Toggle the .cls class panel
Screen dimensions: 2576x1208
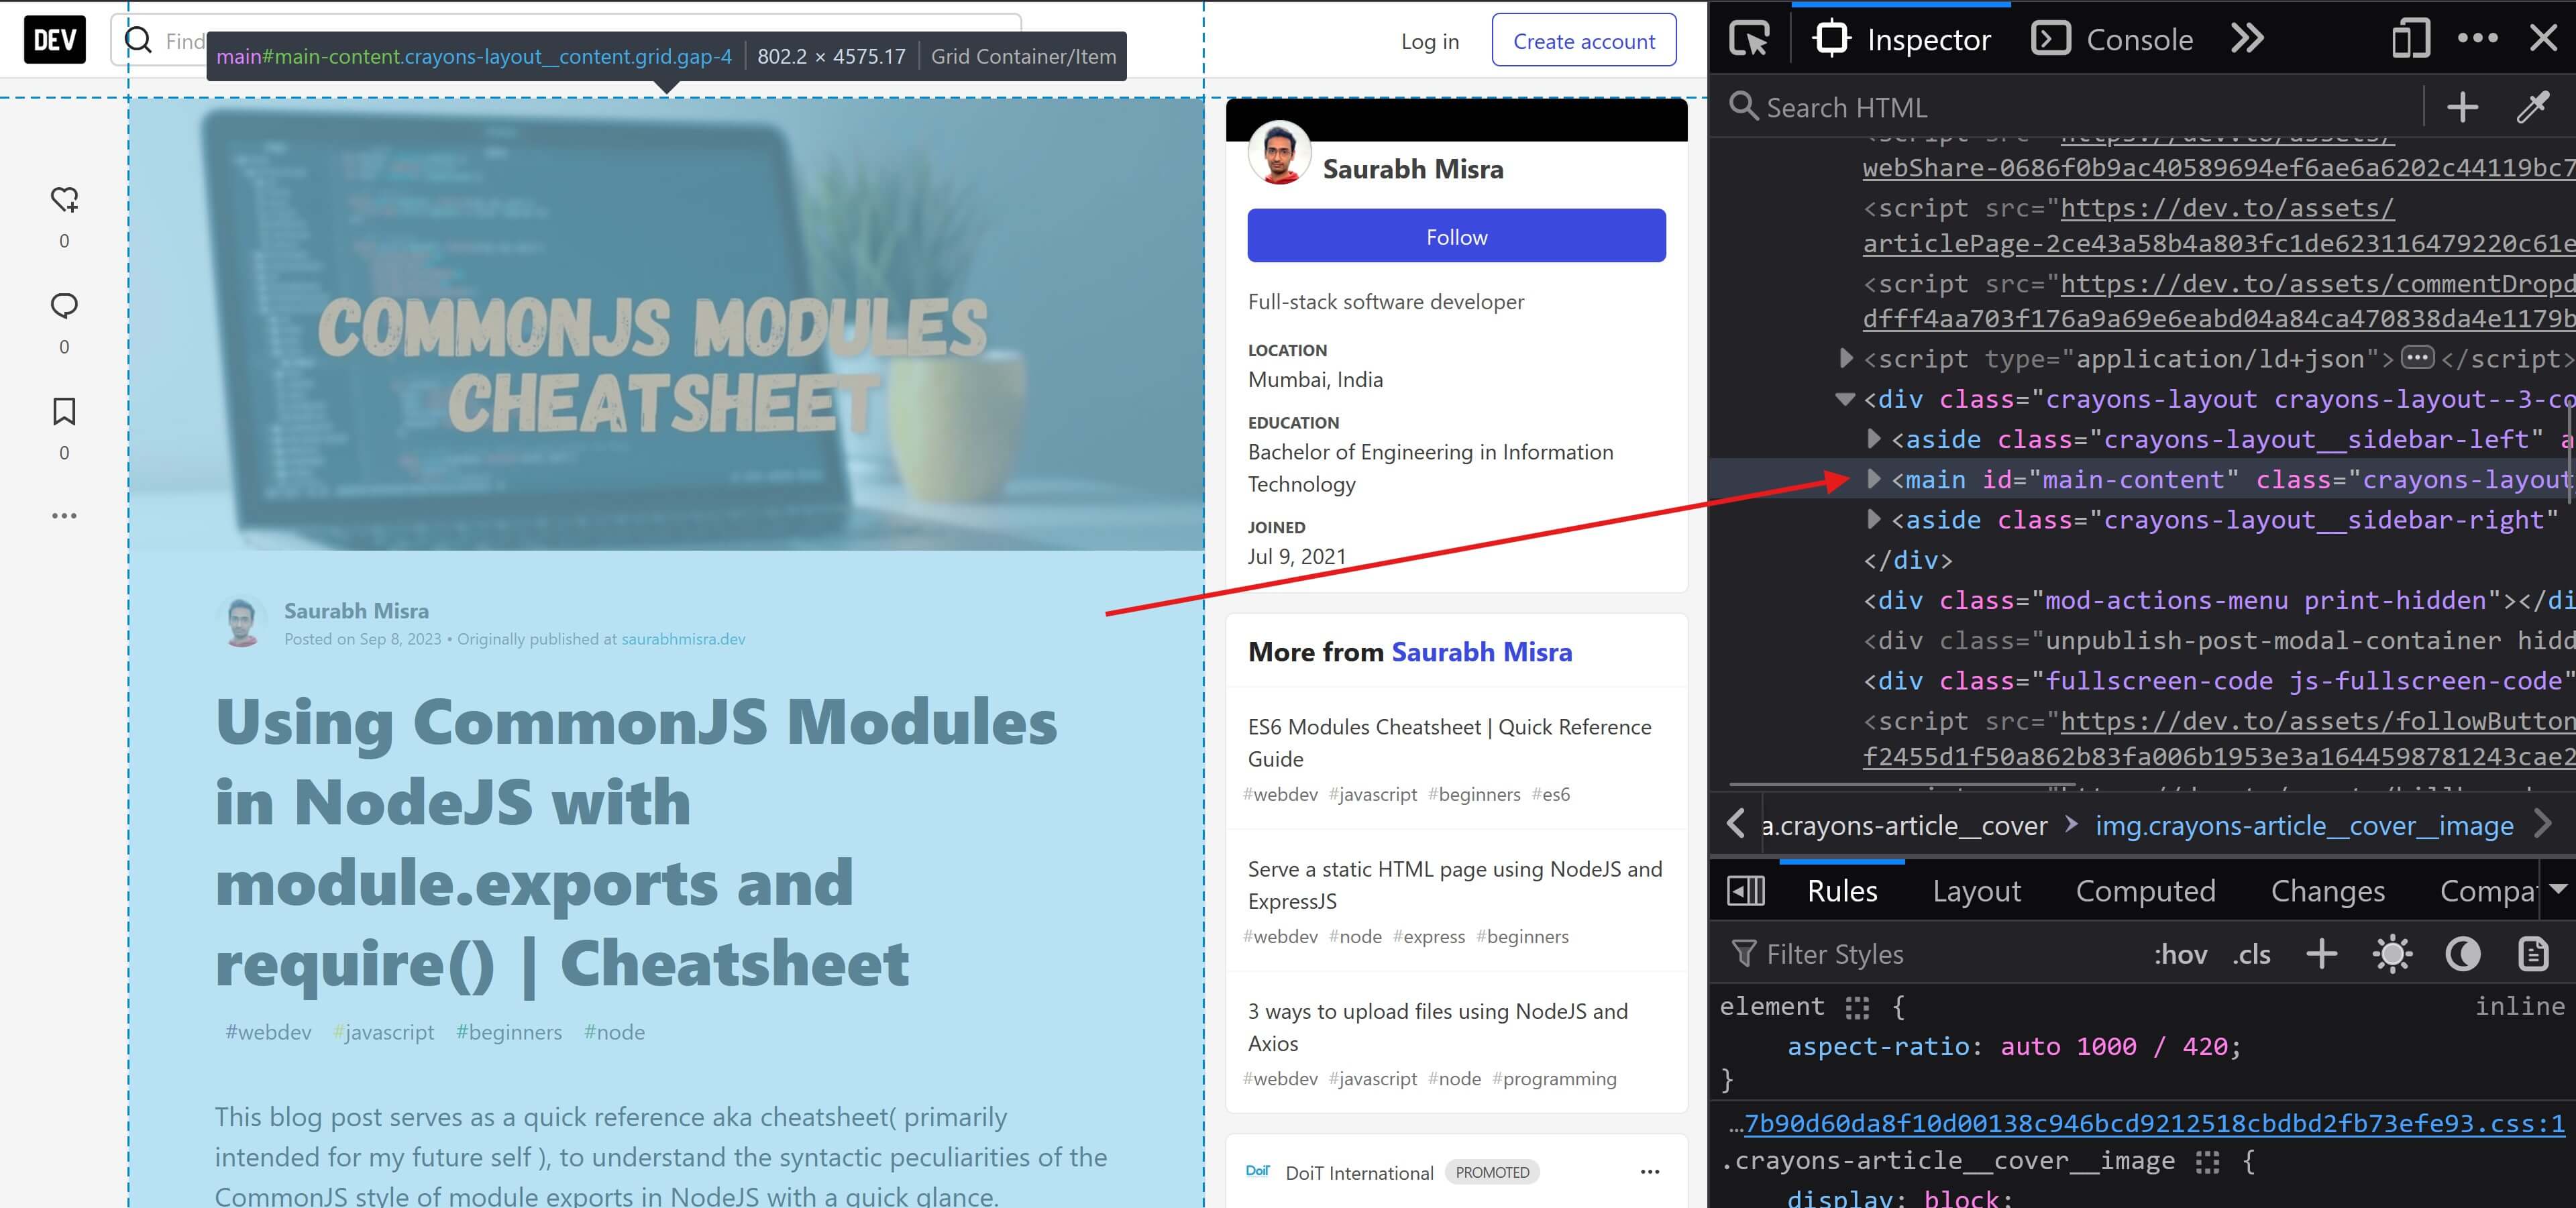coord(2251,955)
